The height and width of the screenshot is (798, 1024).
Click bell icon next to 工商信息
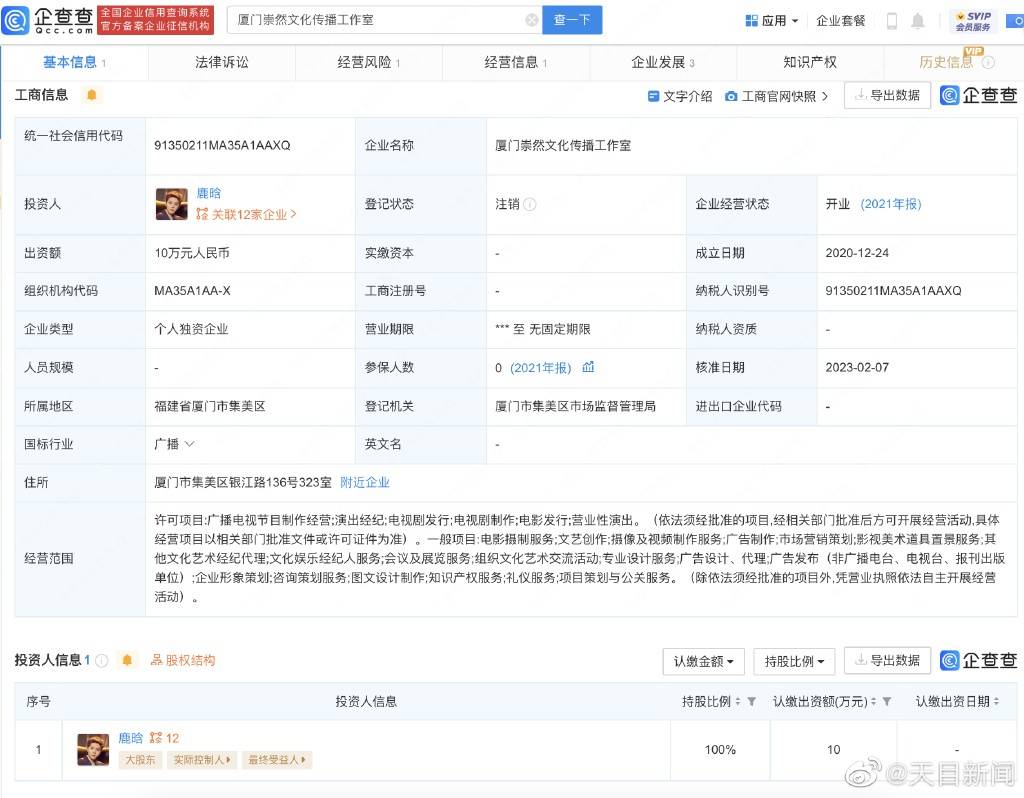(92, 95)
